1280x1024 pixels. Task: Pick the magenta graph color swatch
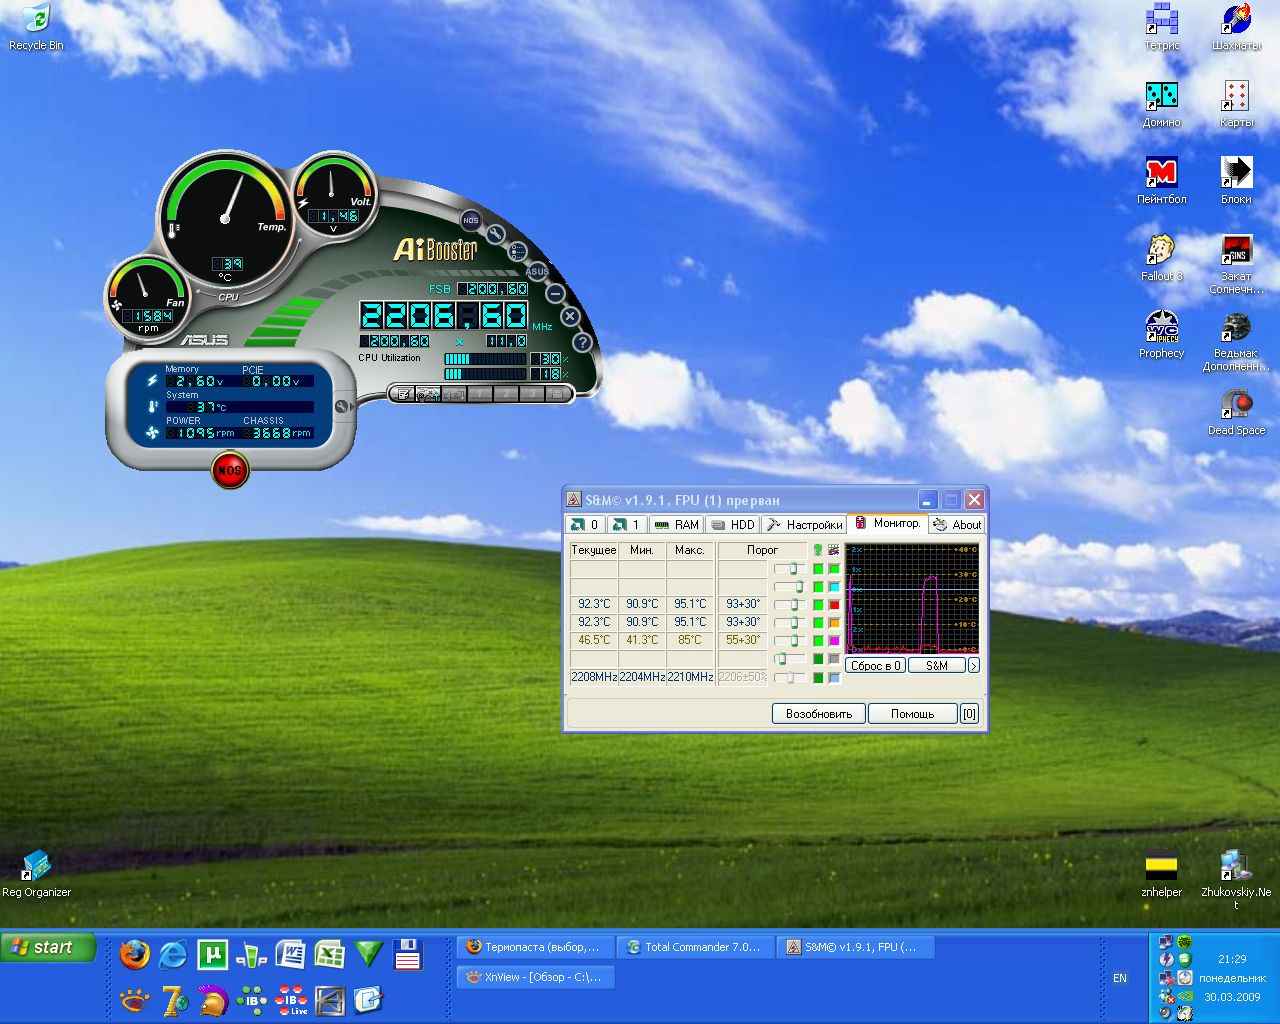[x=834, y=640]
